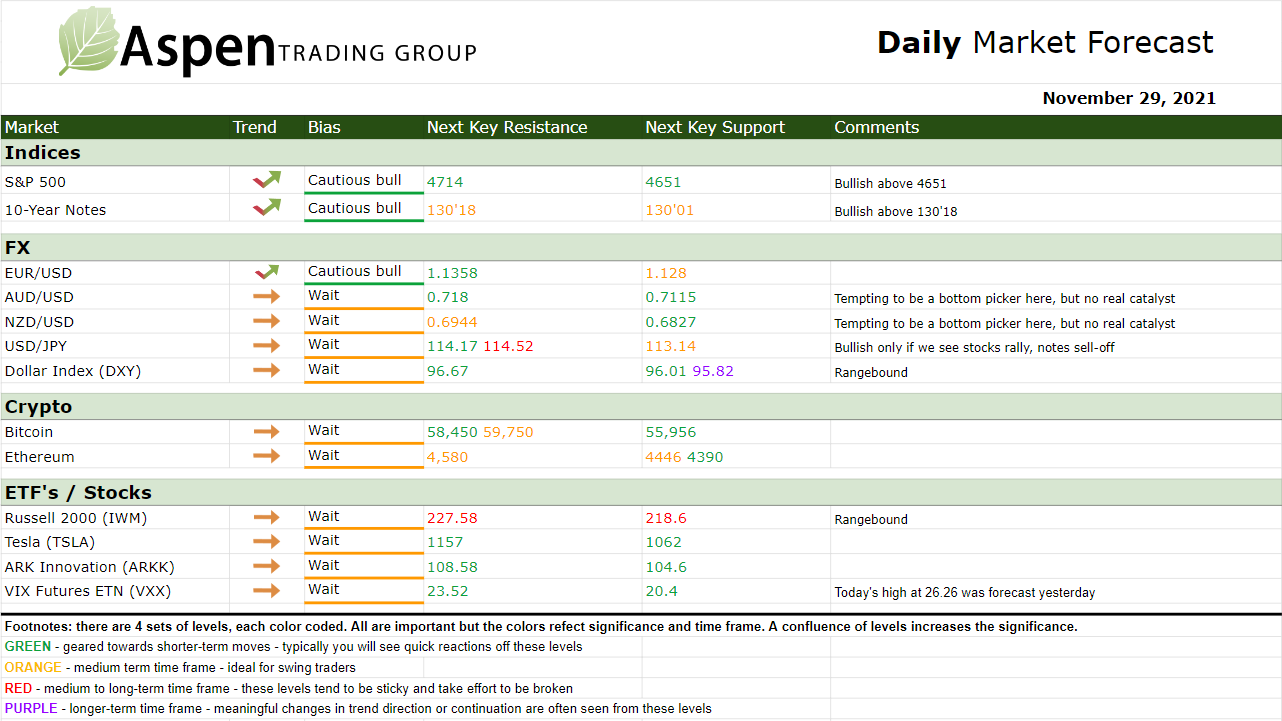Viewport: 1282px width, 721px height.
Task: Click the Ethereum trend arrow icon
Action: pyautogui.click(x=267, y=456)
